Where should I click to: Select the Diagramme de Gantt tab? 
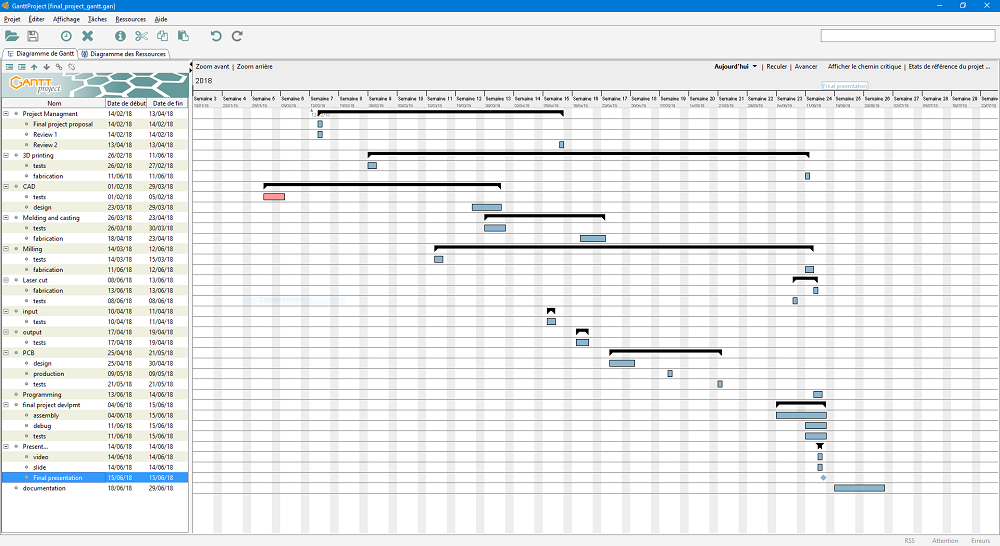(40, 54)
